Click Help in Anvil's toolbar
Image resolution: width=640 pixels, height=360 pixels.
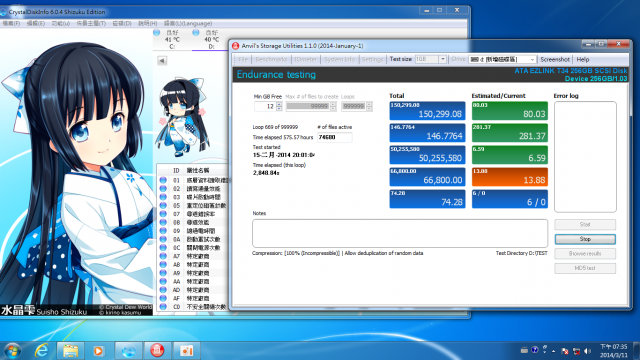point(583,60)
